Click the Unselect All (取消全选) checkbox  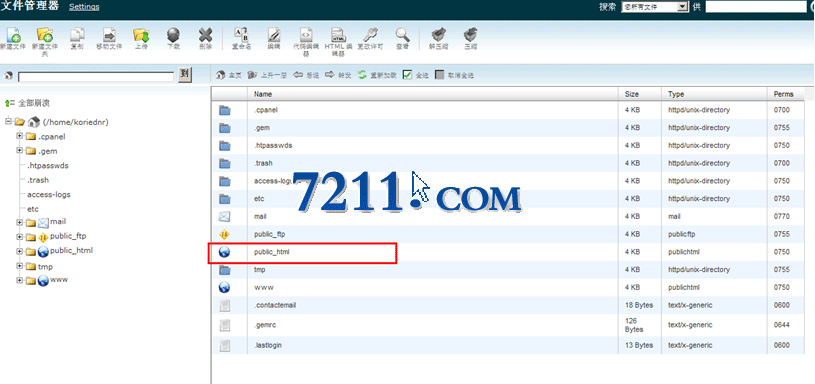(440, 75)
